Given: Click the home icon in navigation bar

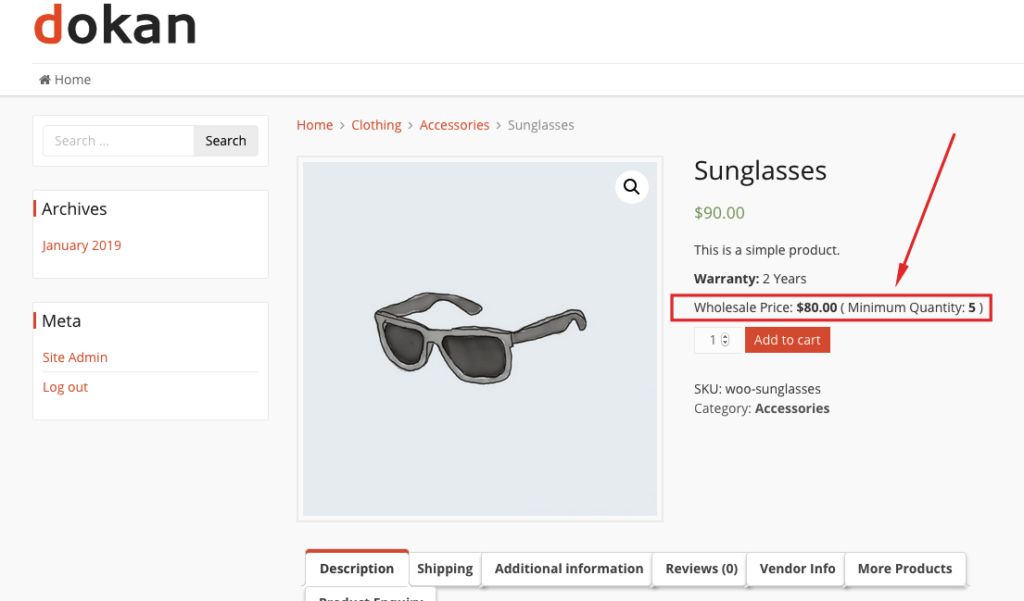Looking at the screenshot, I should pos(44,80).
